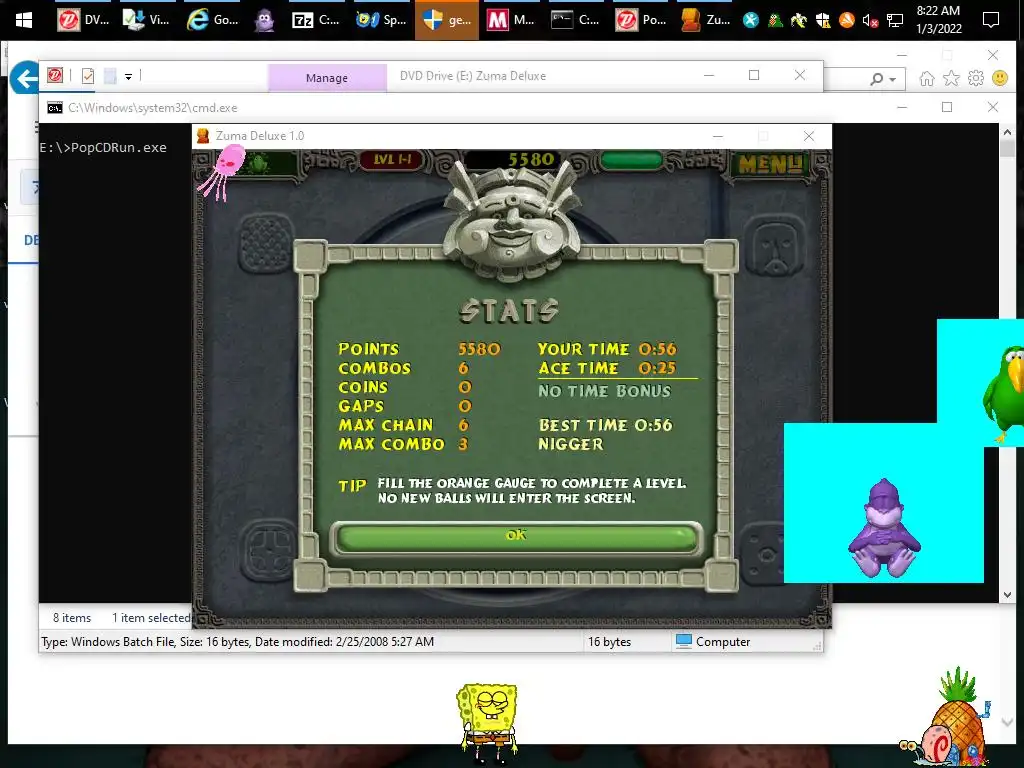1024x768 pixels.
Task: Open Internet Explorer Go... taskbar item
Action: pos(213,20)
